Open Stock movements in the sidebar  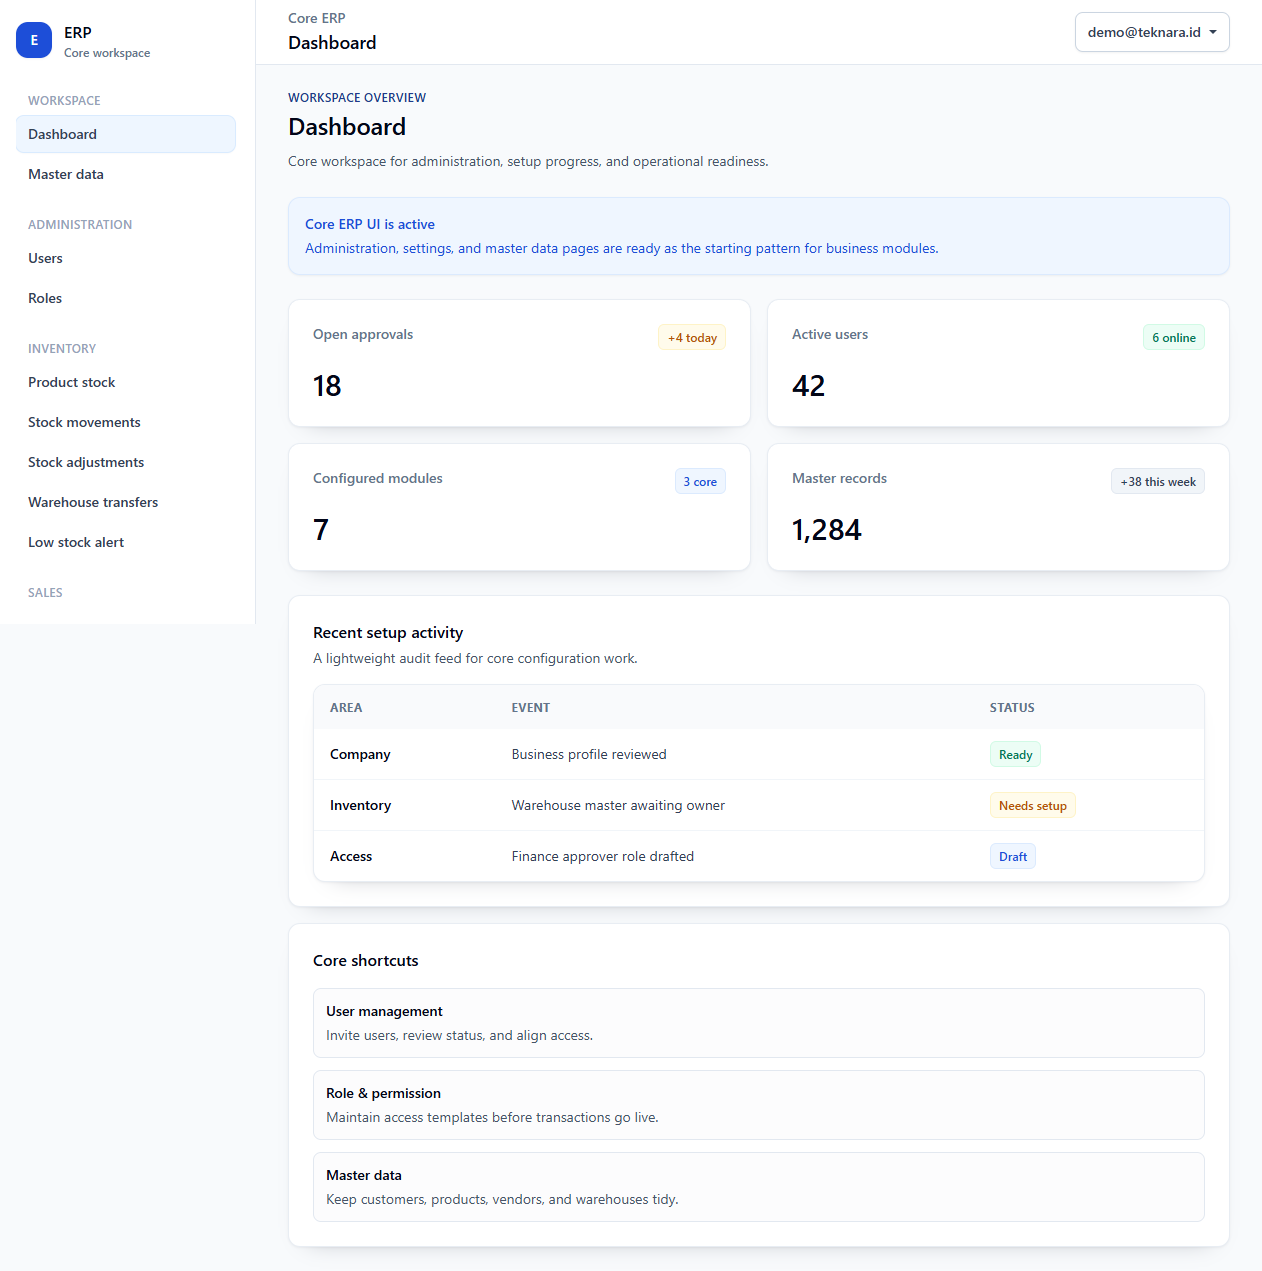[x=126, y=422]
